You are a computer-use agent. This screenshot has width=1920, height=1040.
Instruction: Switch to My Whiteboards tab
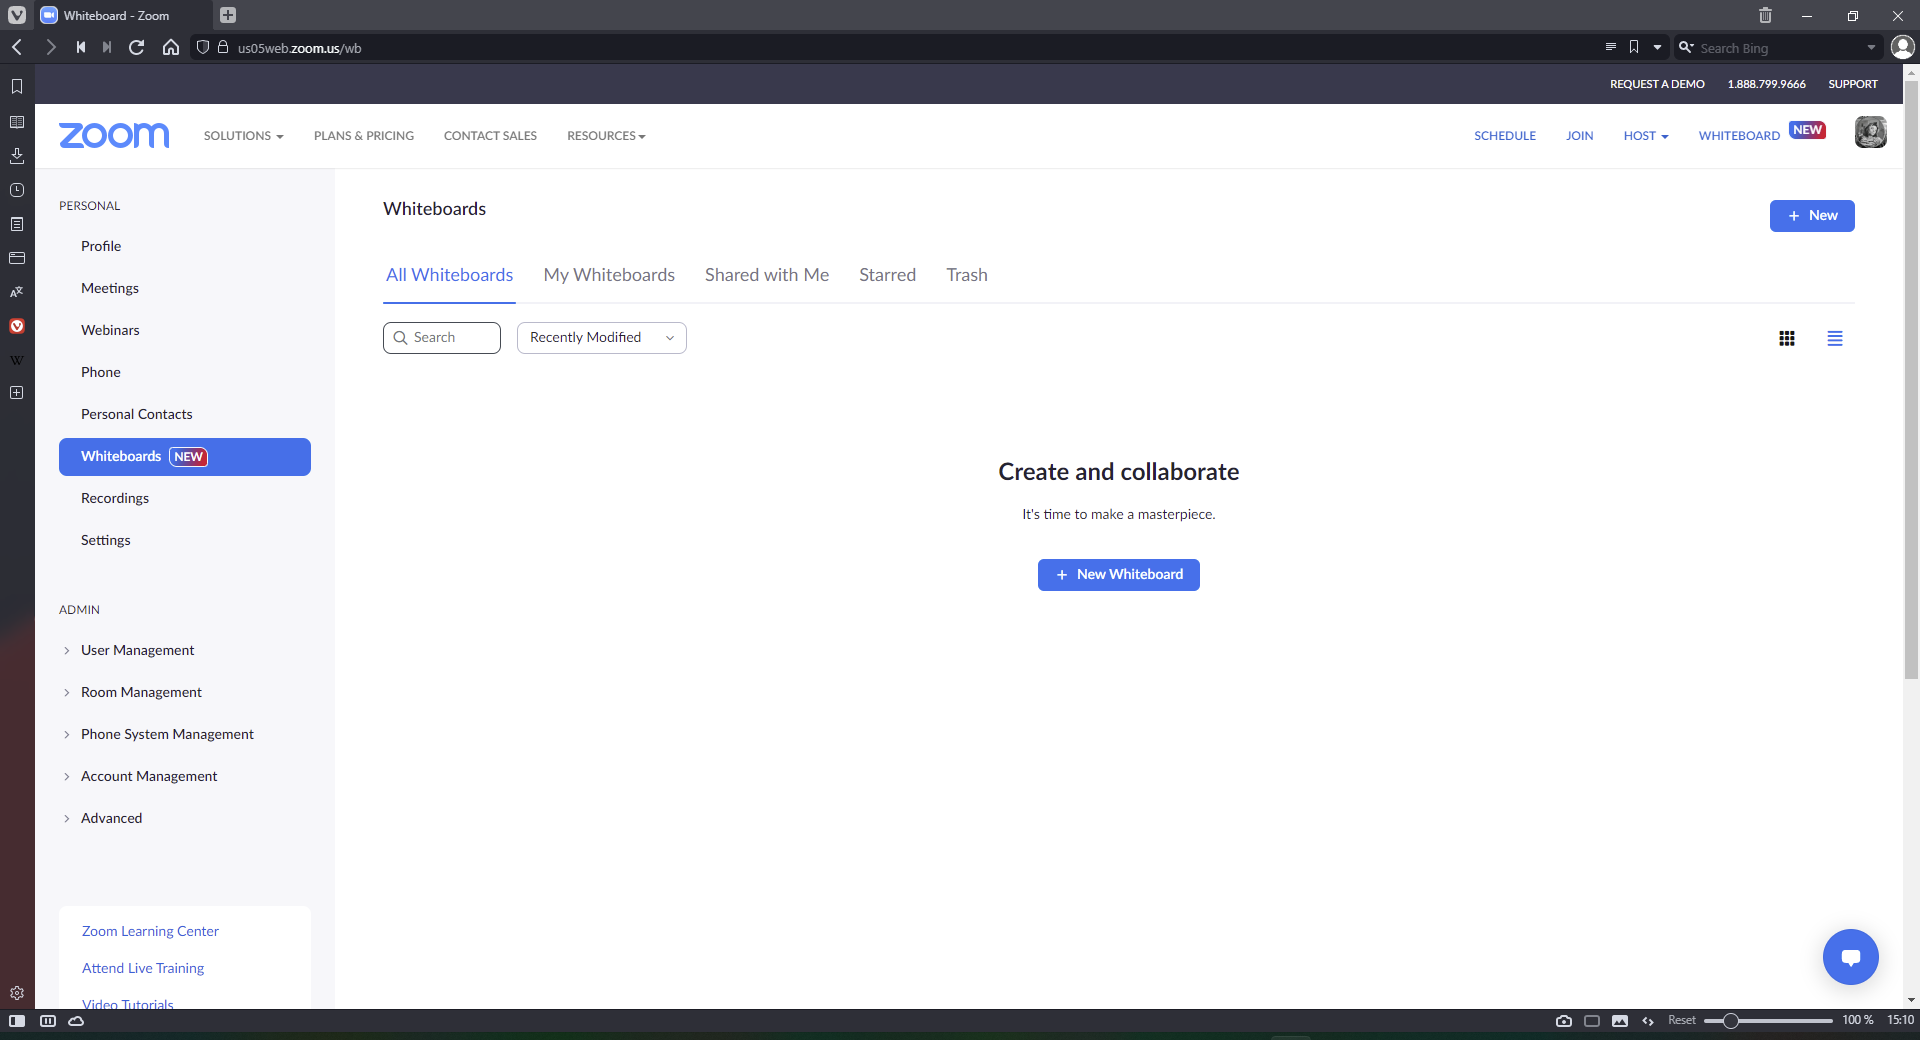609,275
